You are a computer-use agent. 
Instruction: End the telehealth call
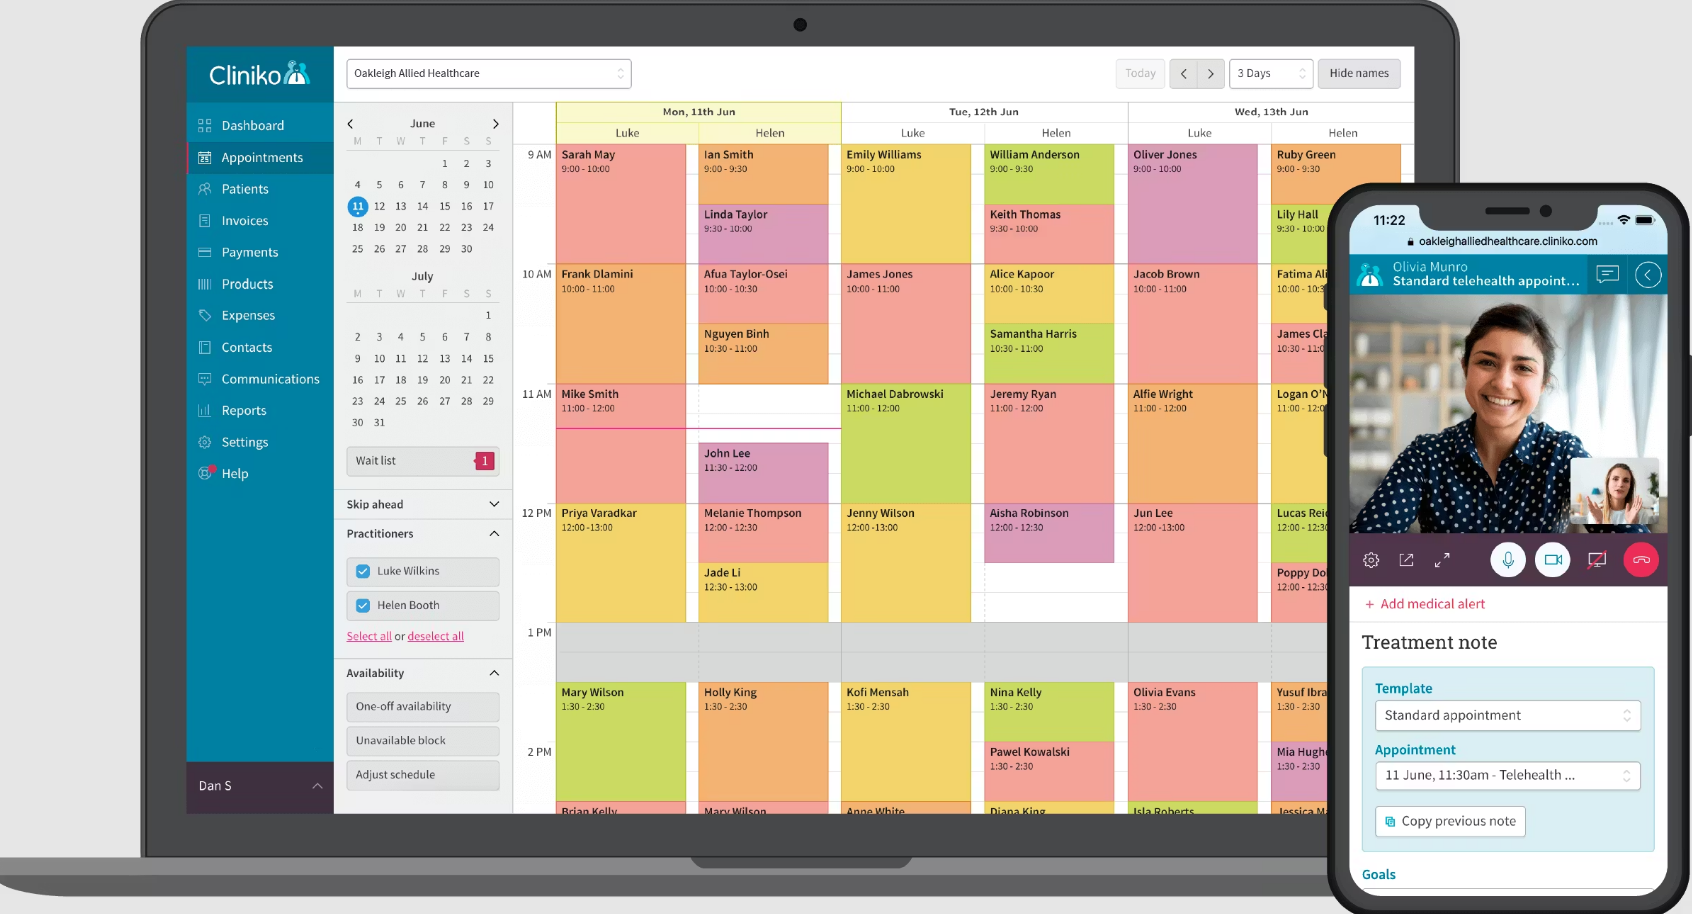click(x=1641, y=560)
